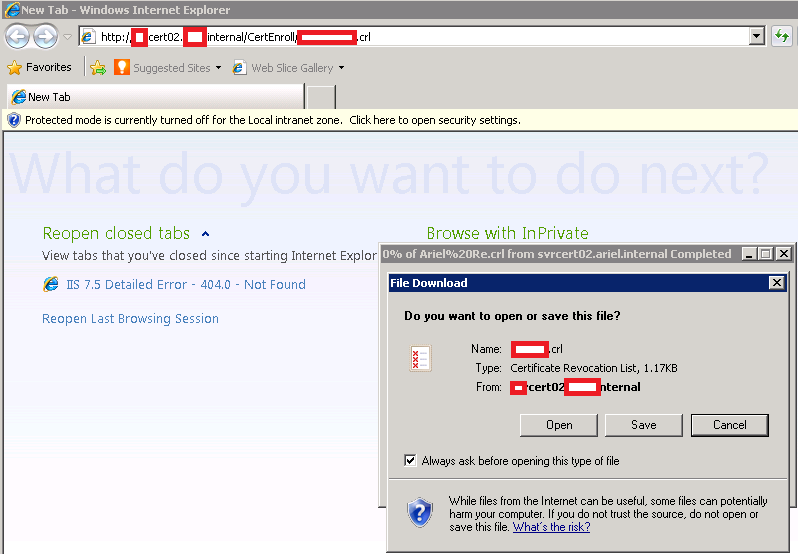The width and height of the screenshot is (798, 554).
Task: Click the Suggested Sites orange icon
Action: click(122, 67)
